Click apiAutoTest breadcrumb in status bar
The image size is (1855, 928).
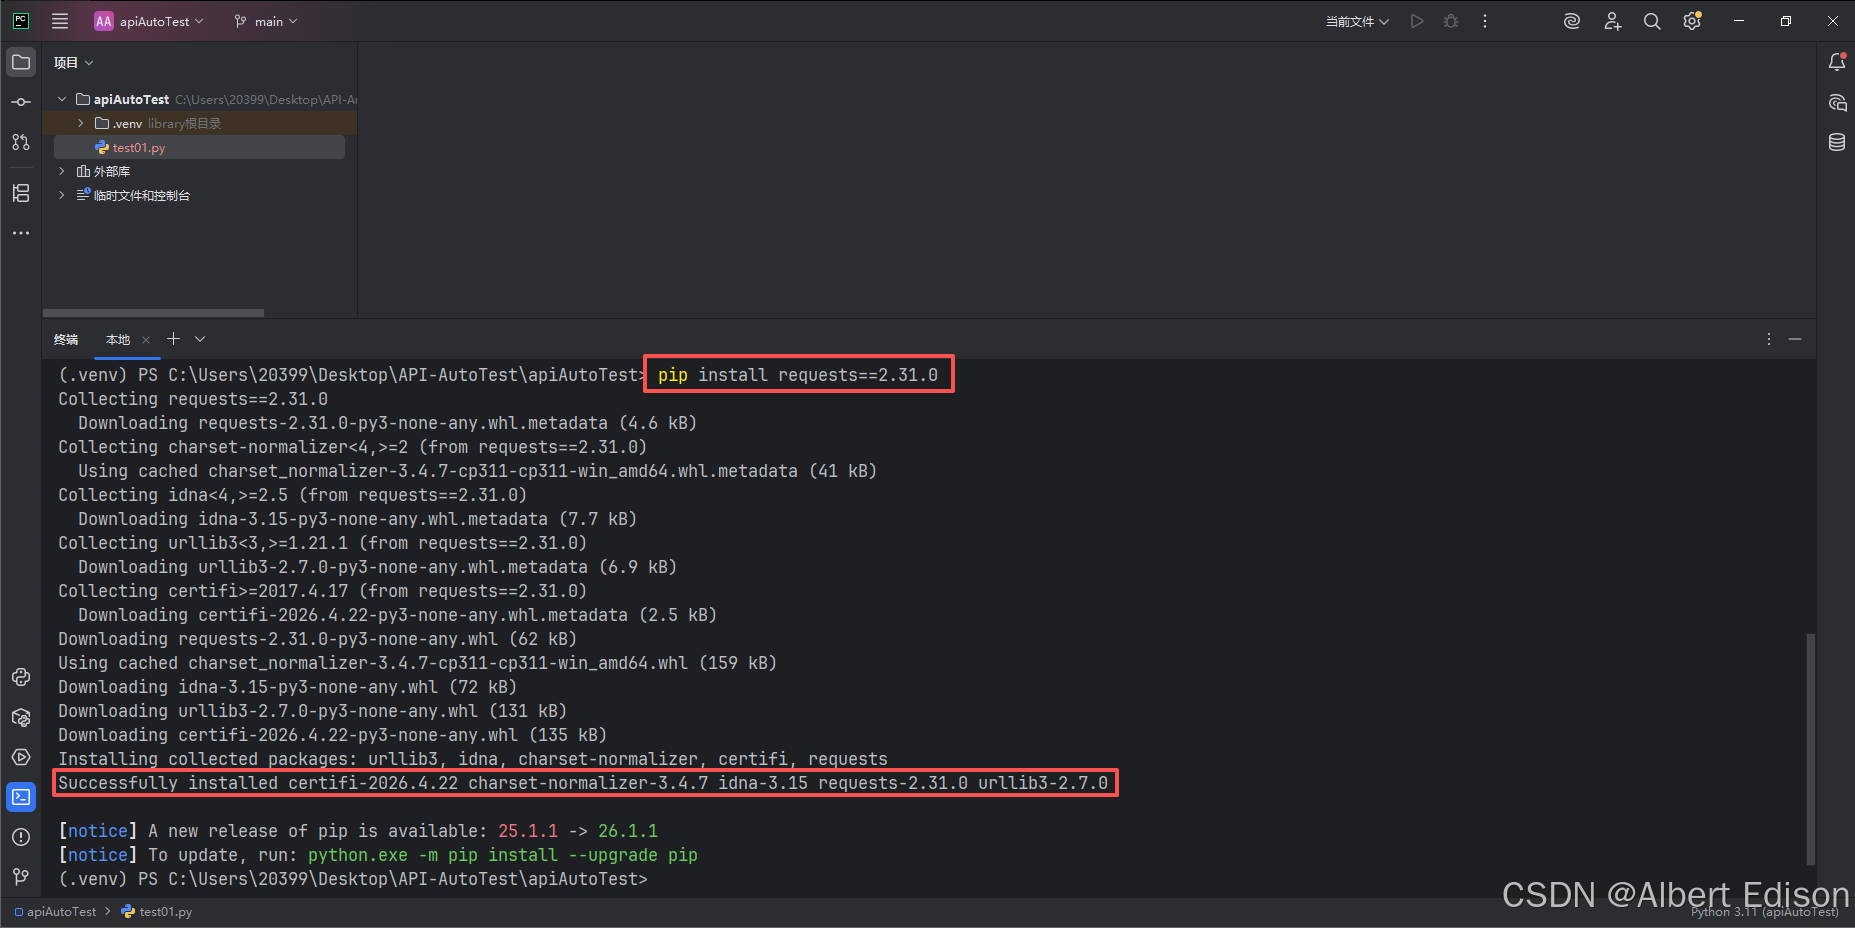click(x=55, y=912)
